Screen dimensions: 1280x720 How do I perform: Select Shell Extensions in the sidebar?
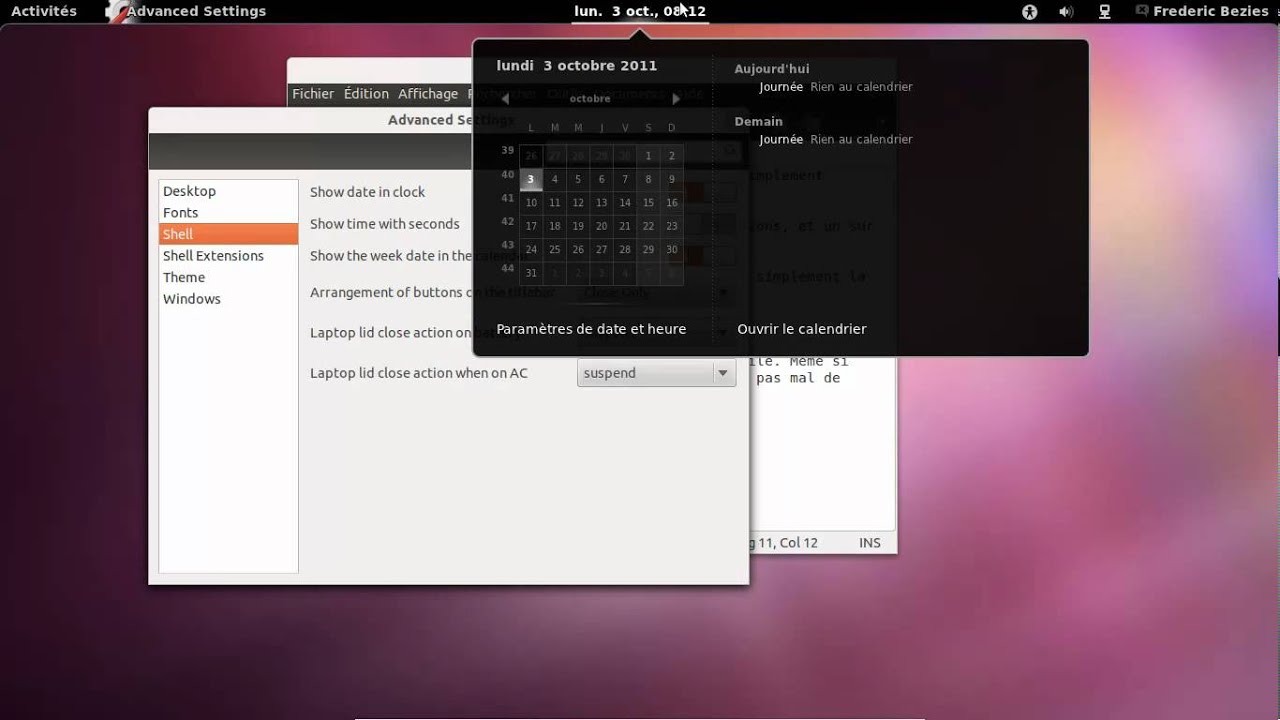pyautogui.click(x=228, y=256)
